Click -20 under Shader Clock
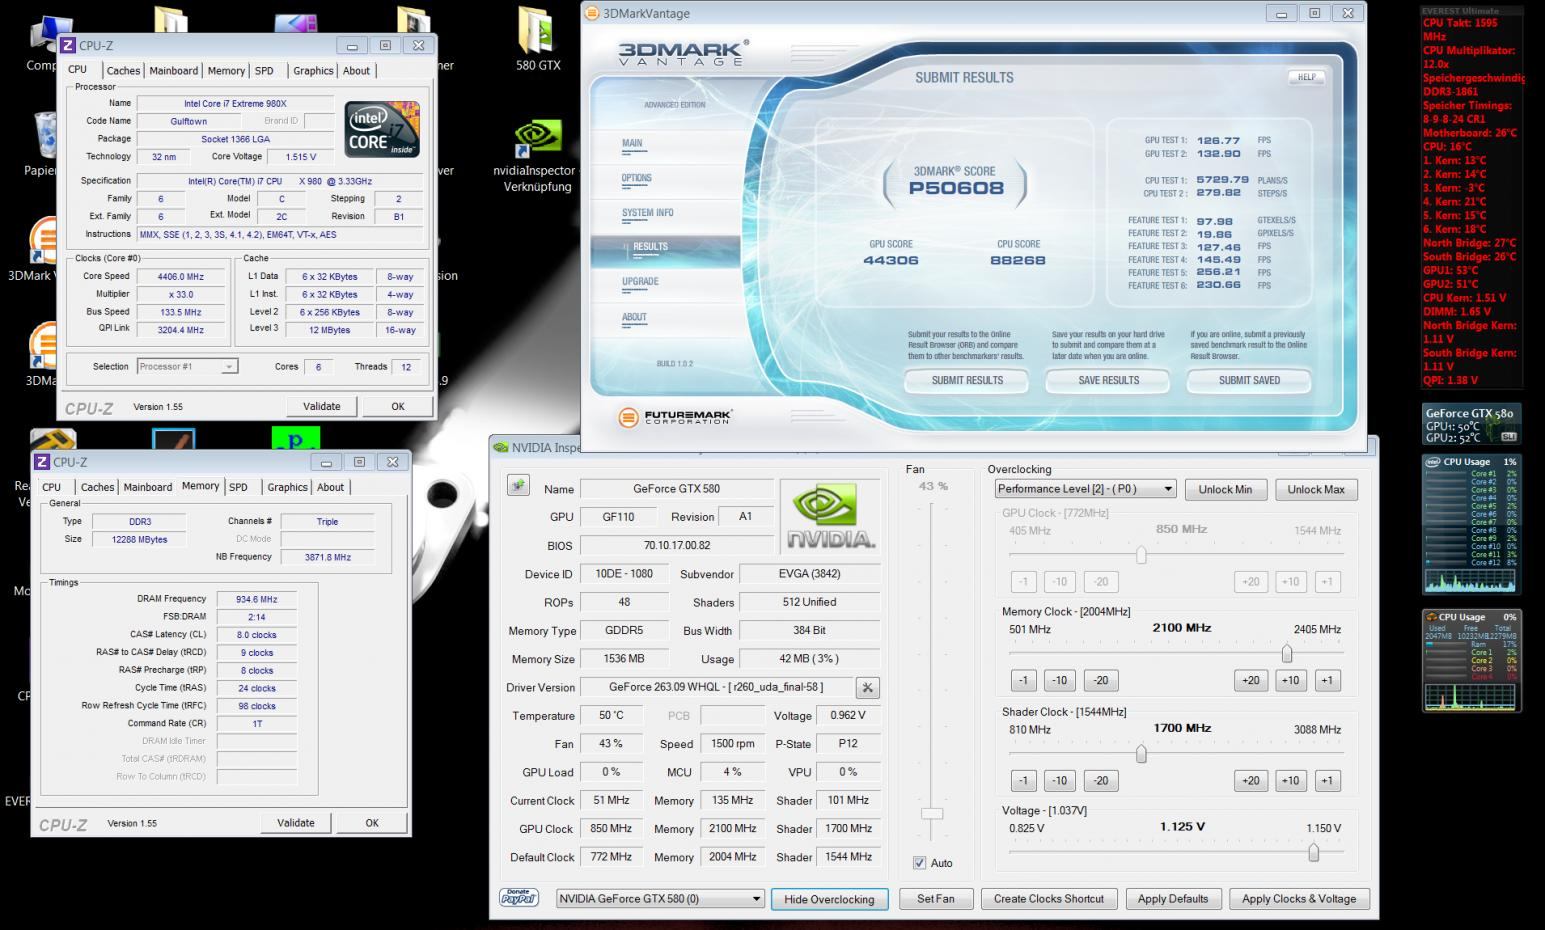The width and height of the screenshot is (1545, 930). (1100, 780)
